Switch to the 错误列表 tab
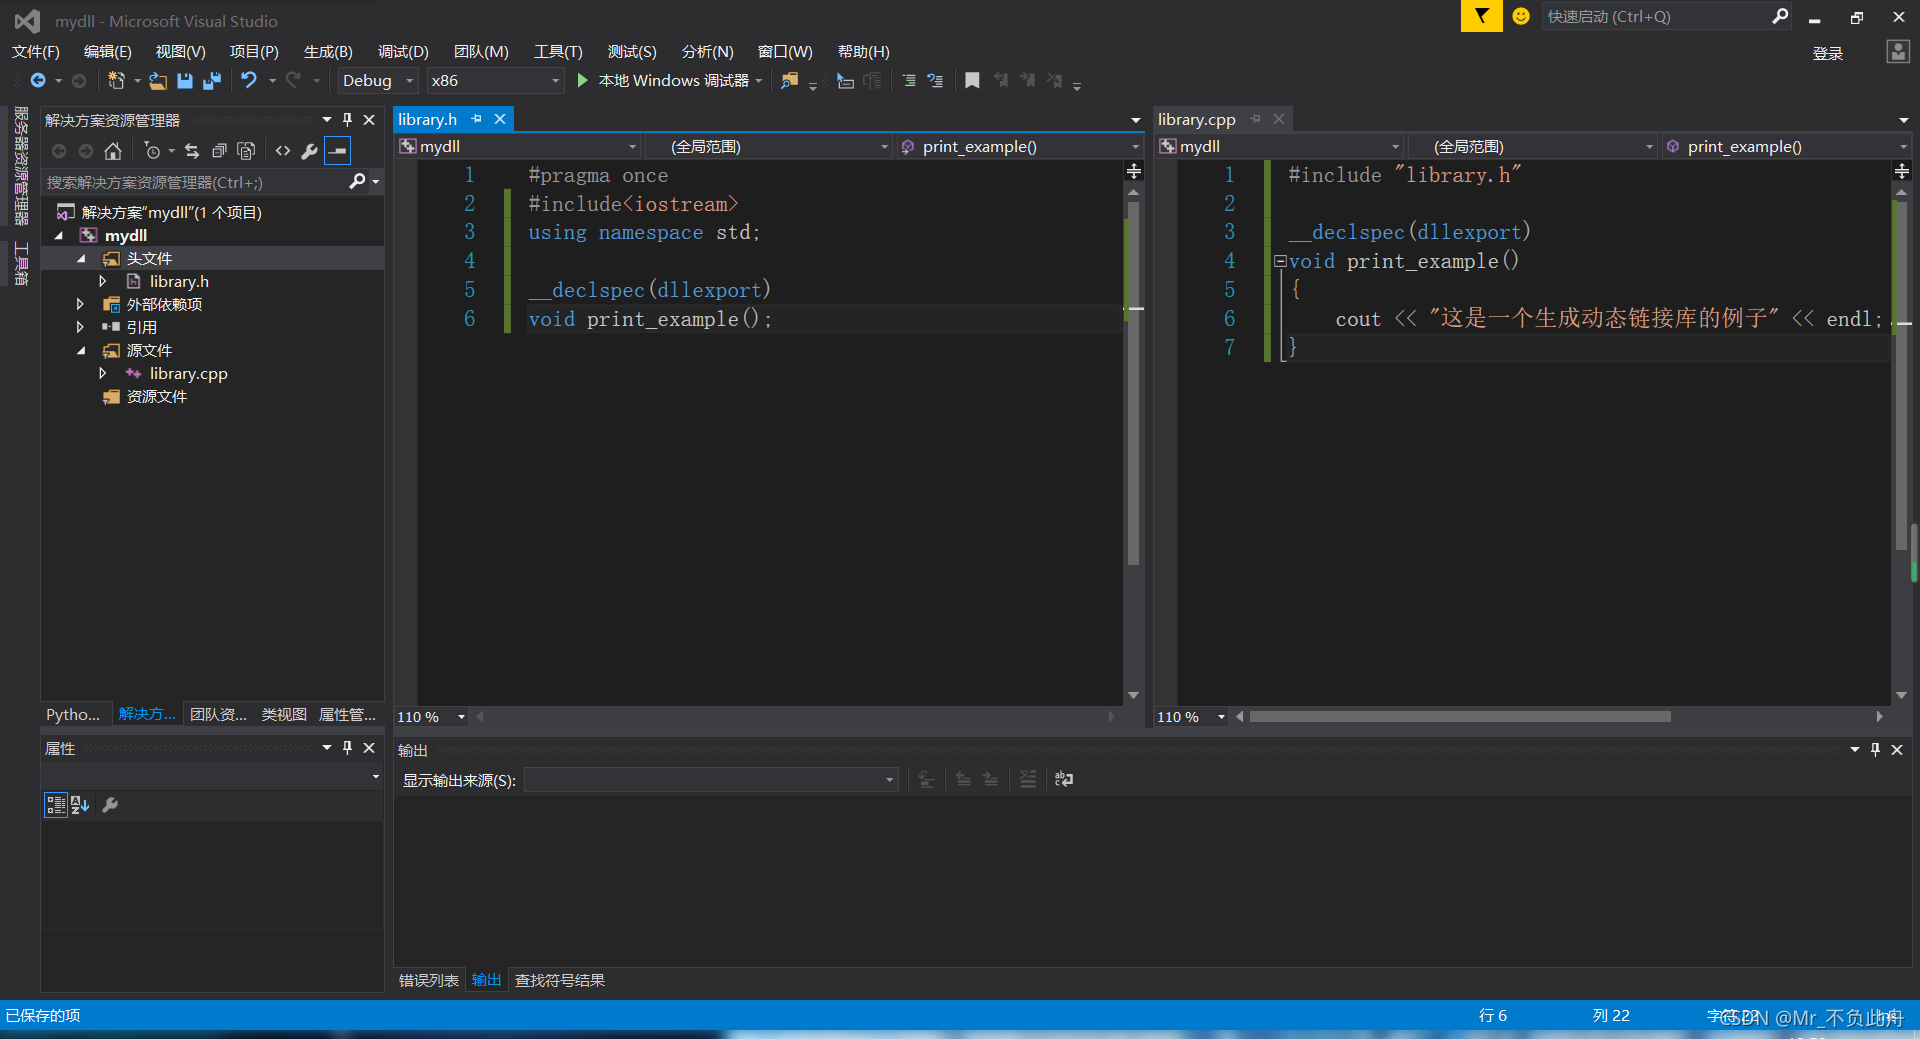The width and height of the screenshot is (1920, 1039). 429,981
